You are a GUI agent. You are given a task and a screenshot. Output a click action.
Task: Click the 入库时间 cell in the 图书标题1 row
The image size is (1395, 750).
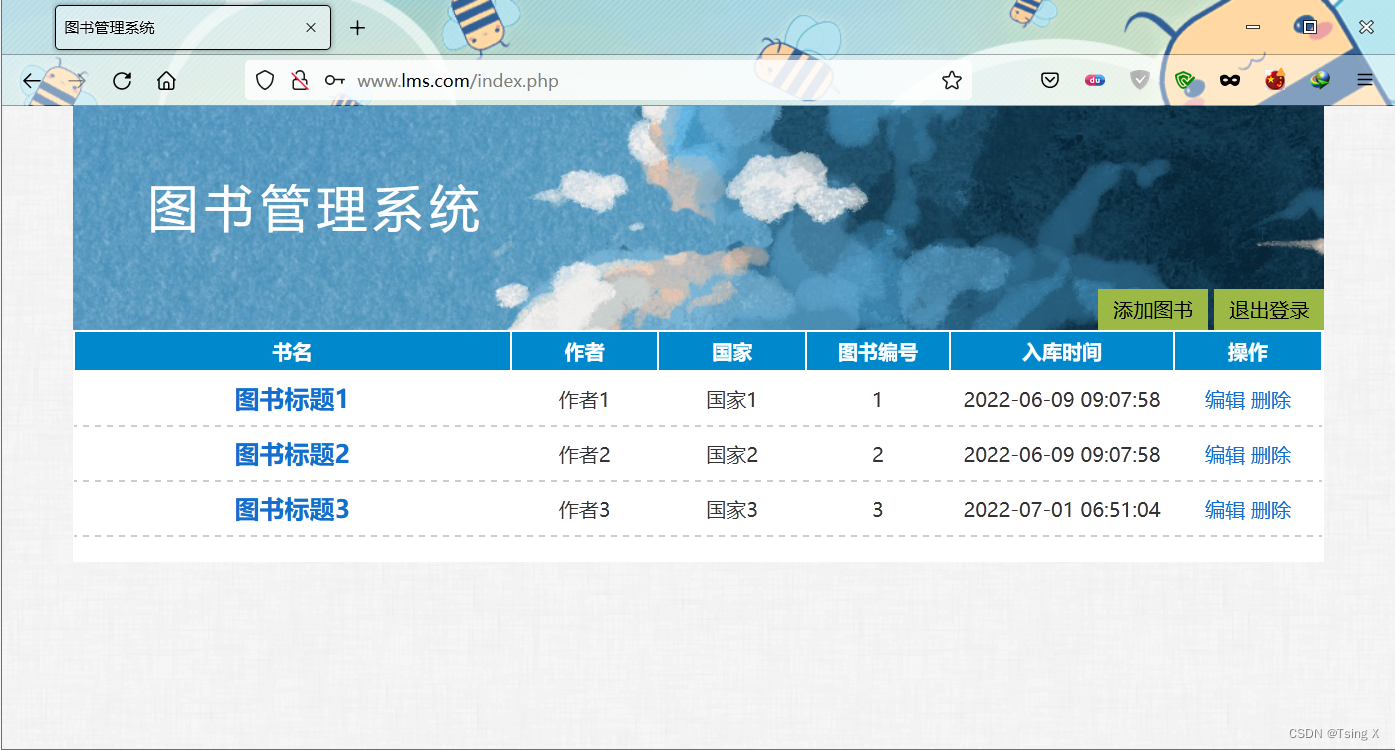point(1062,400)
